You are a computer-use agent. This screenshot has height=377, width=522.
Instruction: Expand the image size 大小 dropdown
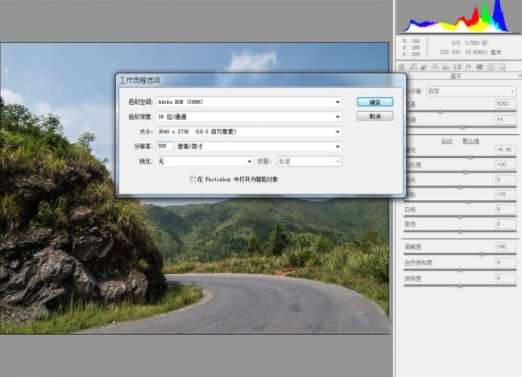coord(249,132)
